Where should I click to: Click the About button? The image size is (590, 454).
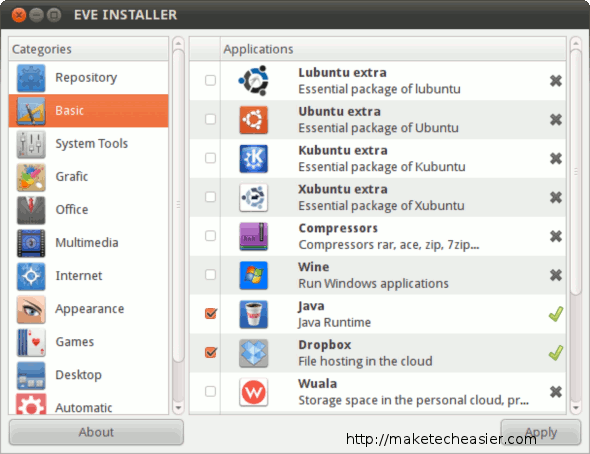[96, 432]
